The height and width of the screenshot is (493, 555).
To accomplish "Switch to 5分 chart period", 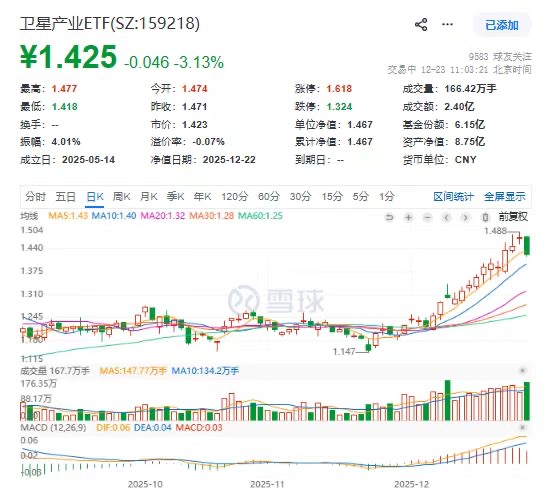I will click(x=361, y=196).
